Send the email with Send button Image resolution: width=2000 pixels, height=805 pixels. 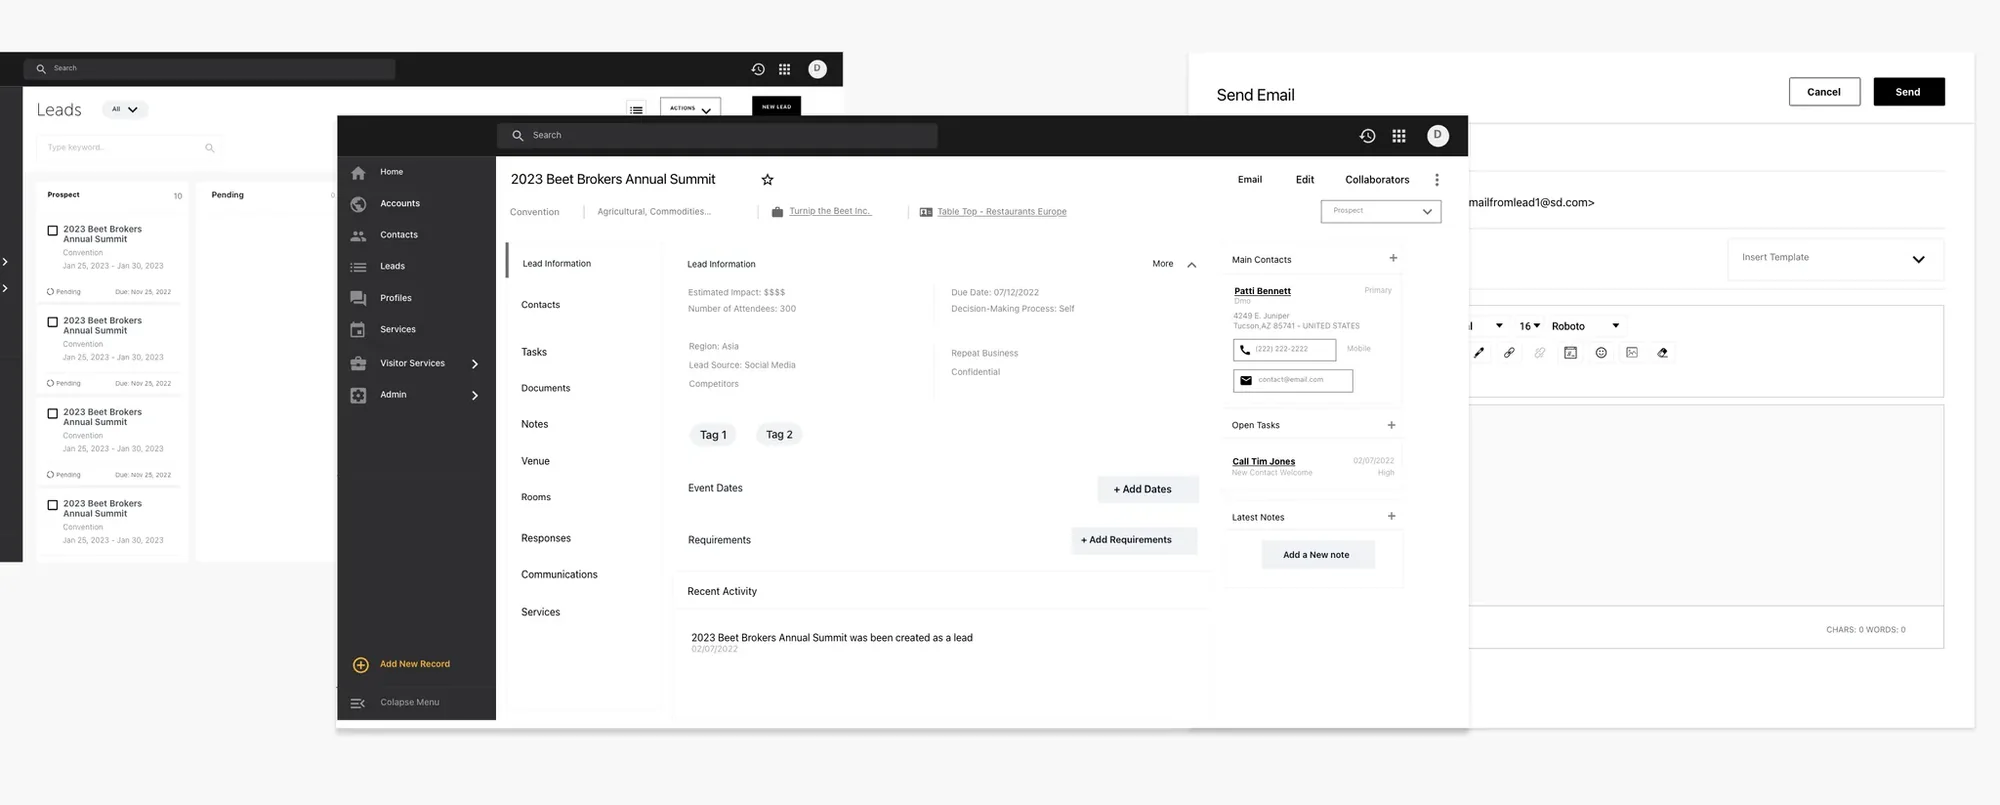1908,92
